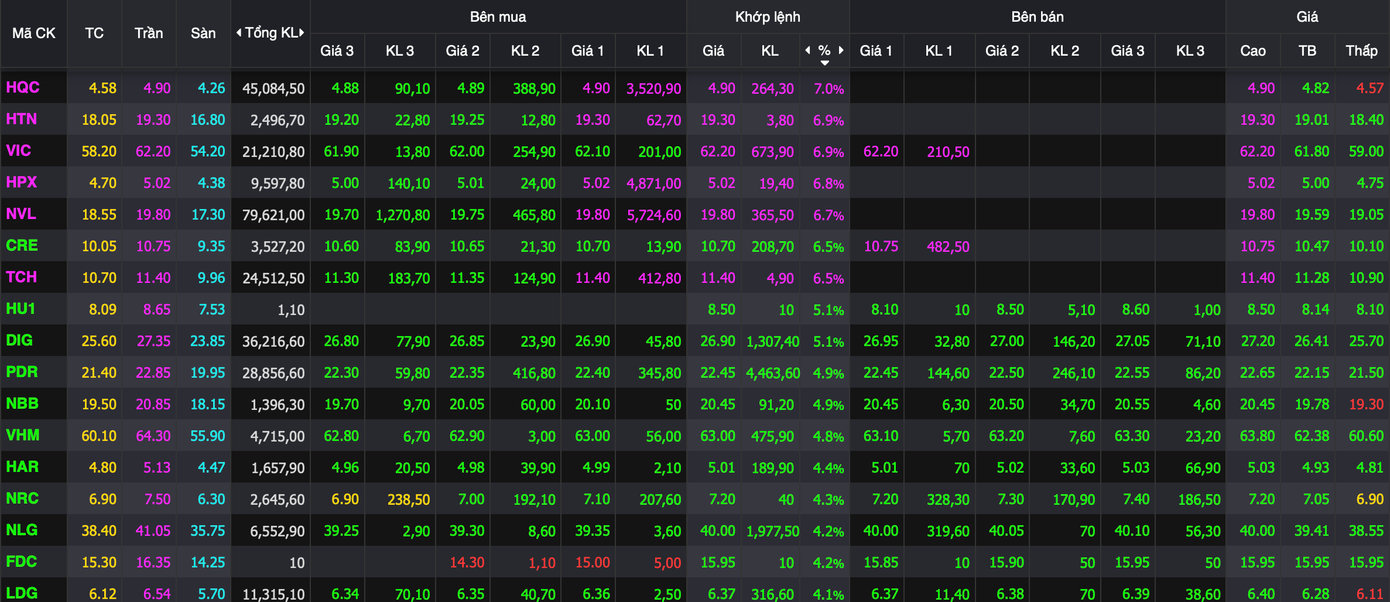
Task: Click the TC column header
Action: click(x=94, y=33)
